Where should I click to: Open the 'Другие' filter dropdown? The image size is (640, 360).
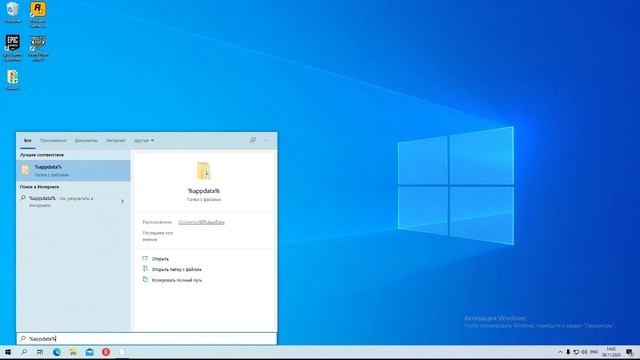point(144,140)
